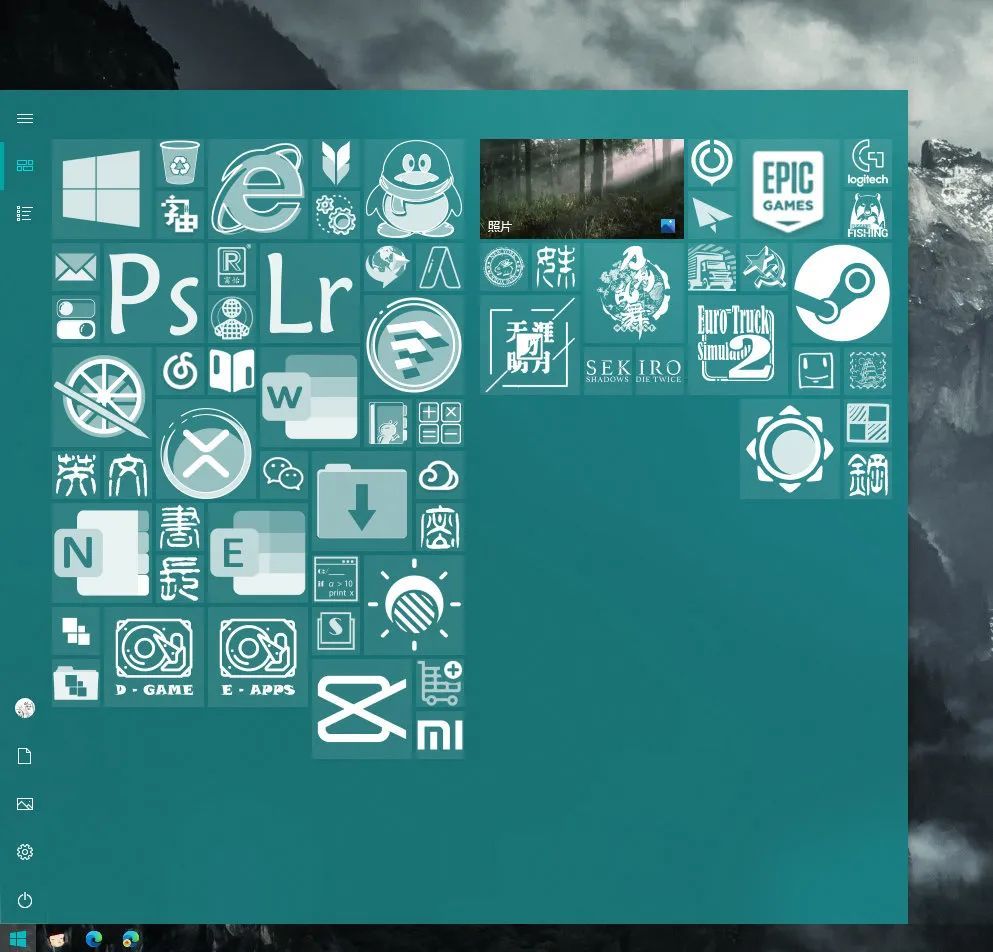Open the Photoshop (Ps) tile
This screenshot has height=952, width=993.
[x=155, y=293]
